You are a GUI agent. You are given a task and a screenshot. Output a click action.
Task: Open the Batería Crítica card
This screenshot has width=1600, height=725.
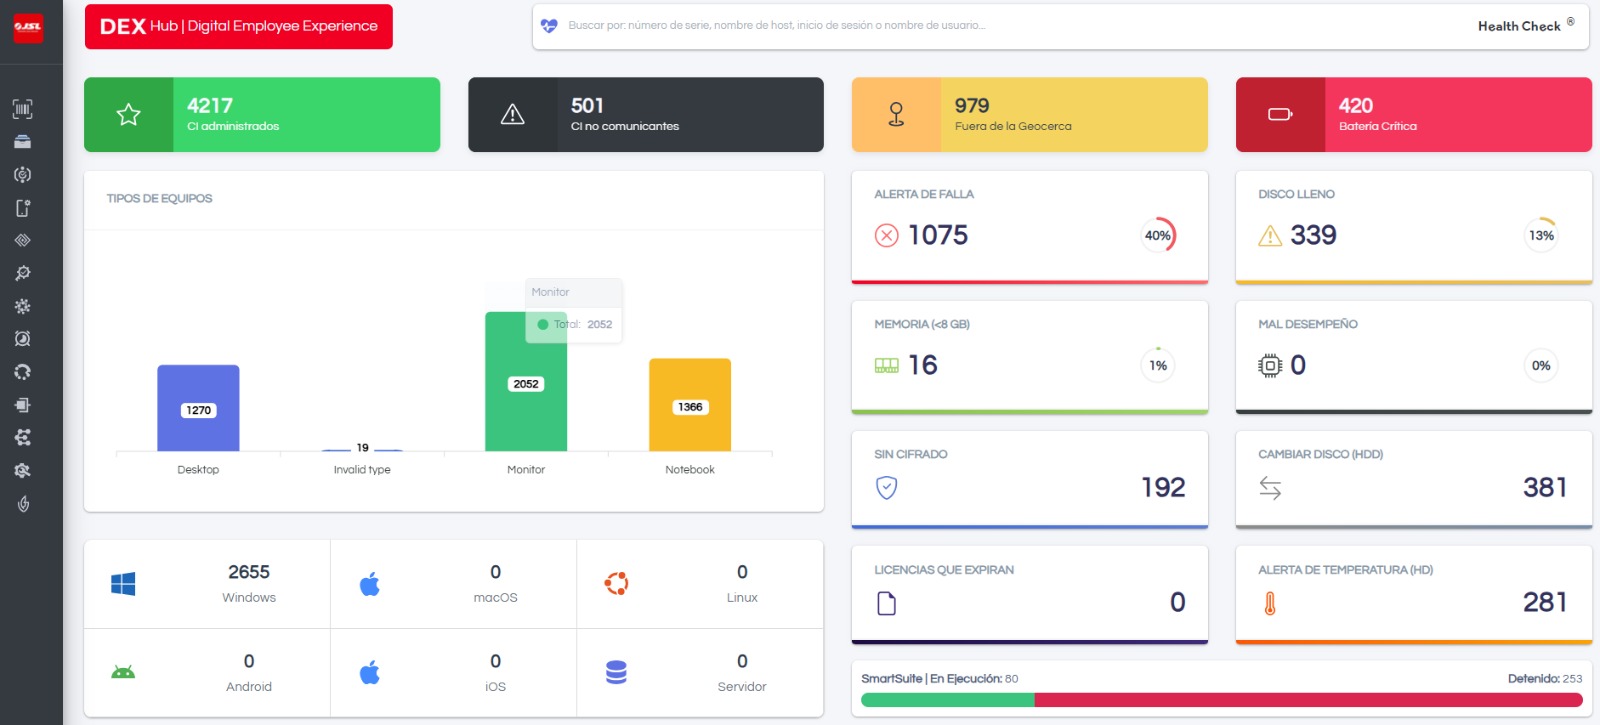point(1414,115)
